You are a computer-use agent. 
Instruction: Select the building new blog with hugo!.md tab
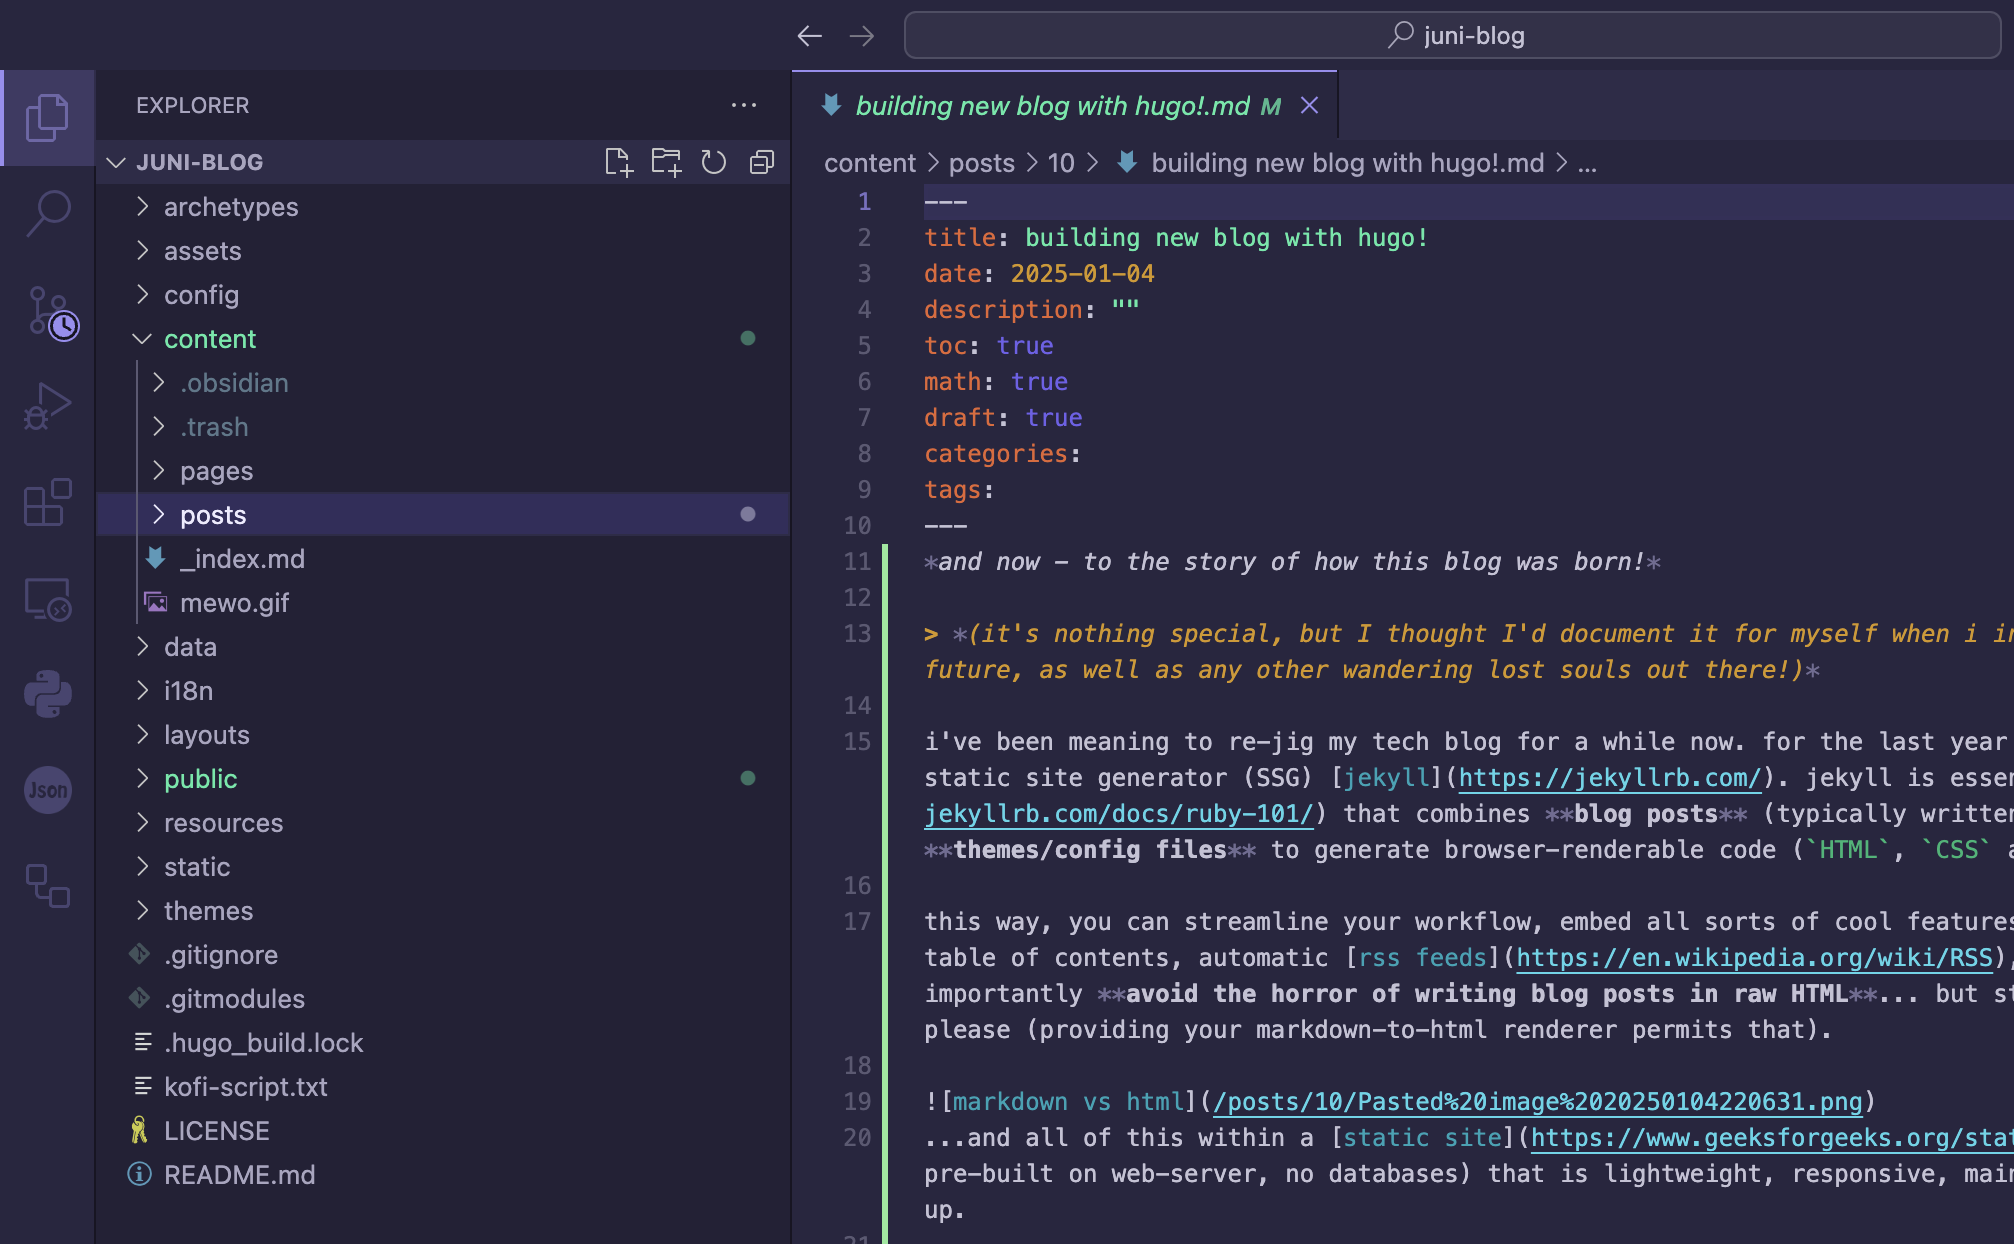(x=1052, y=106)
